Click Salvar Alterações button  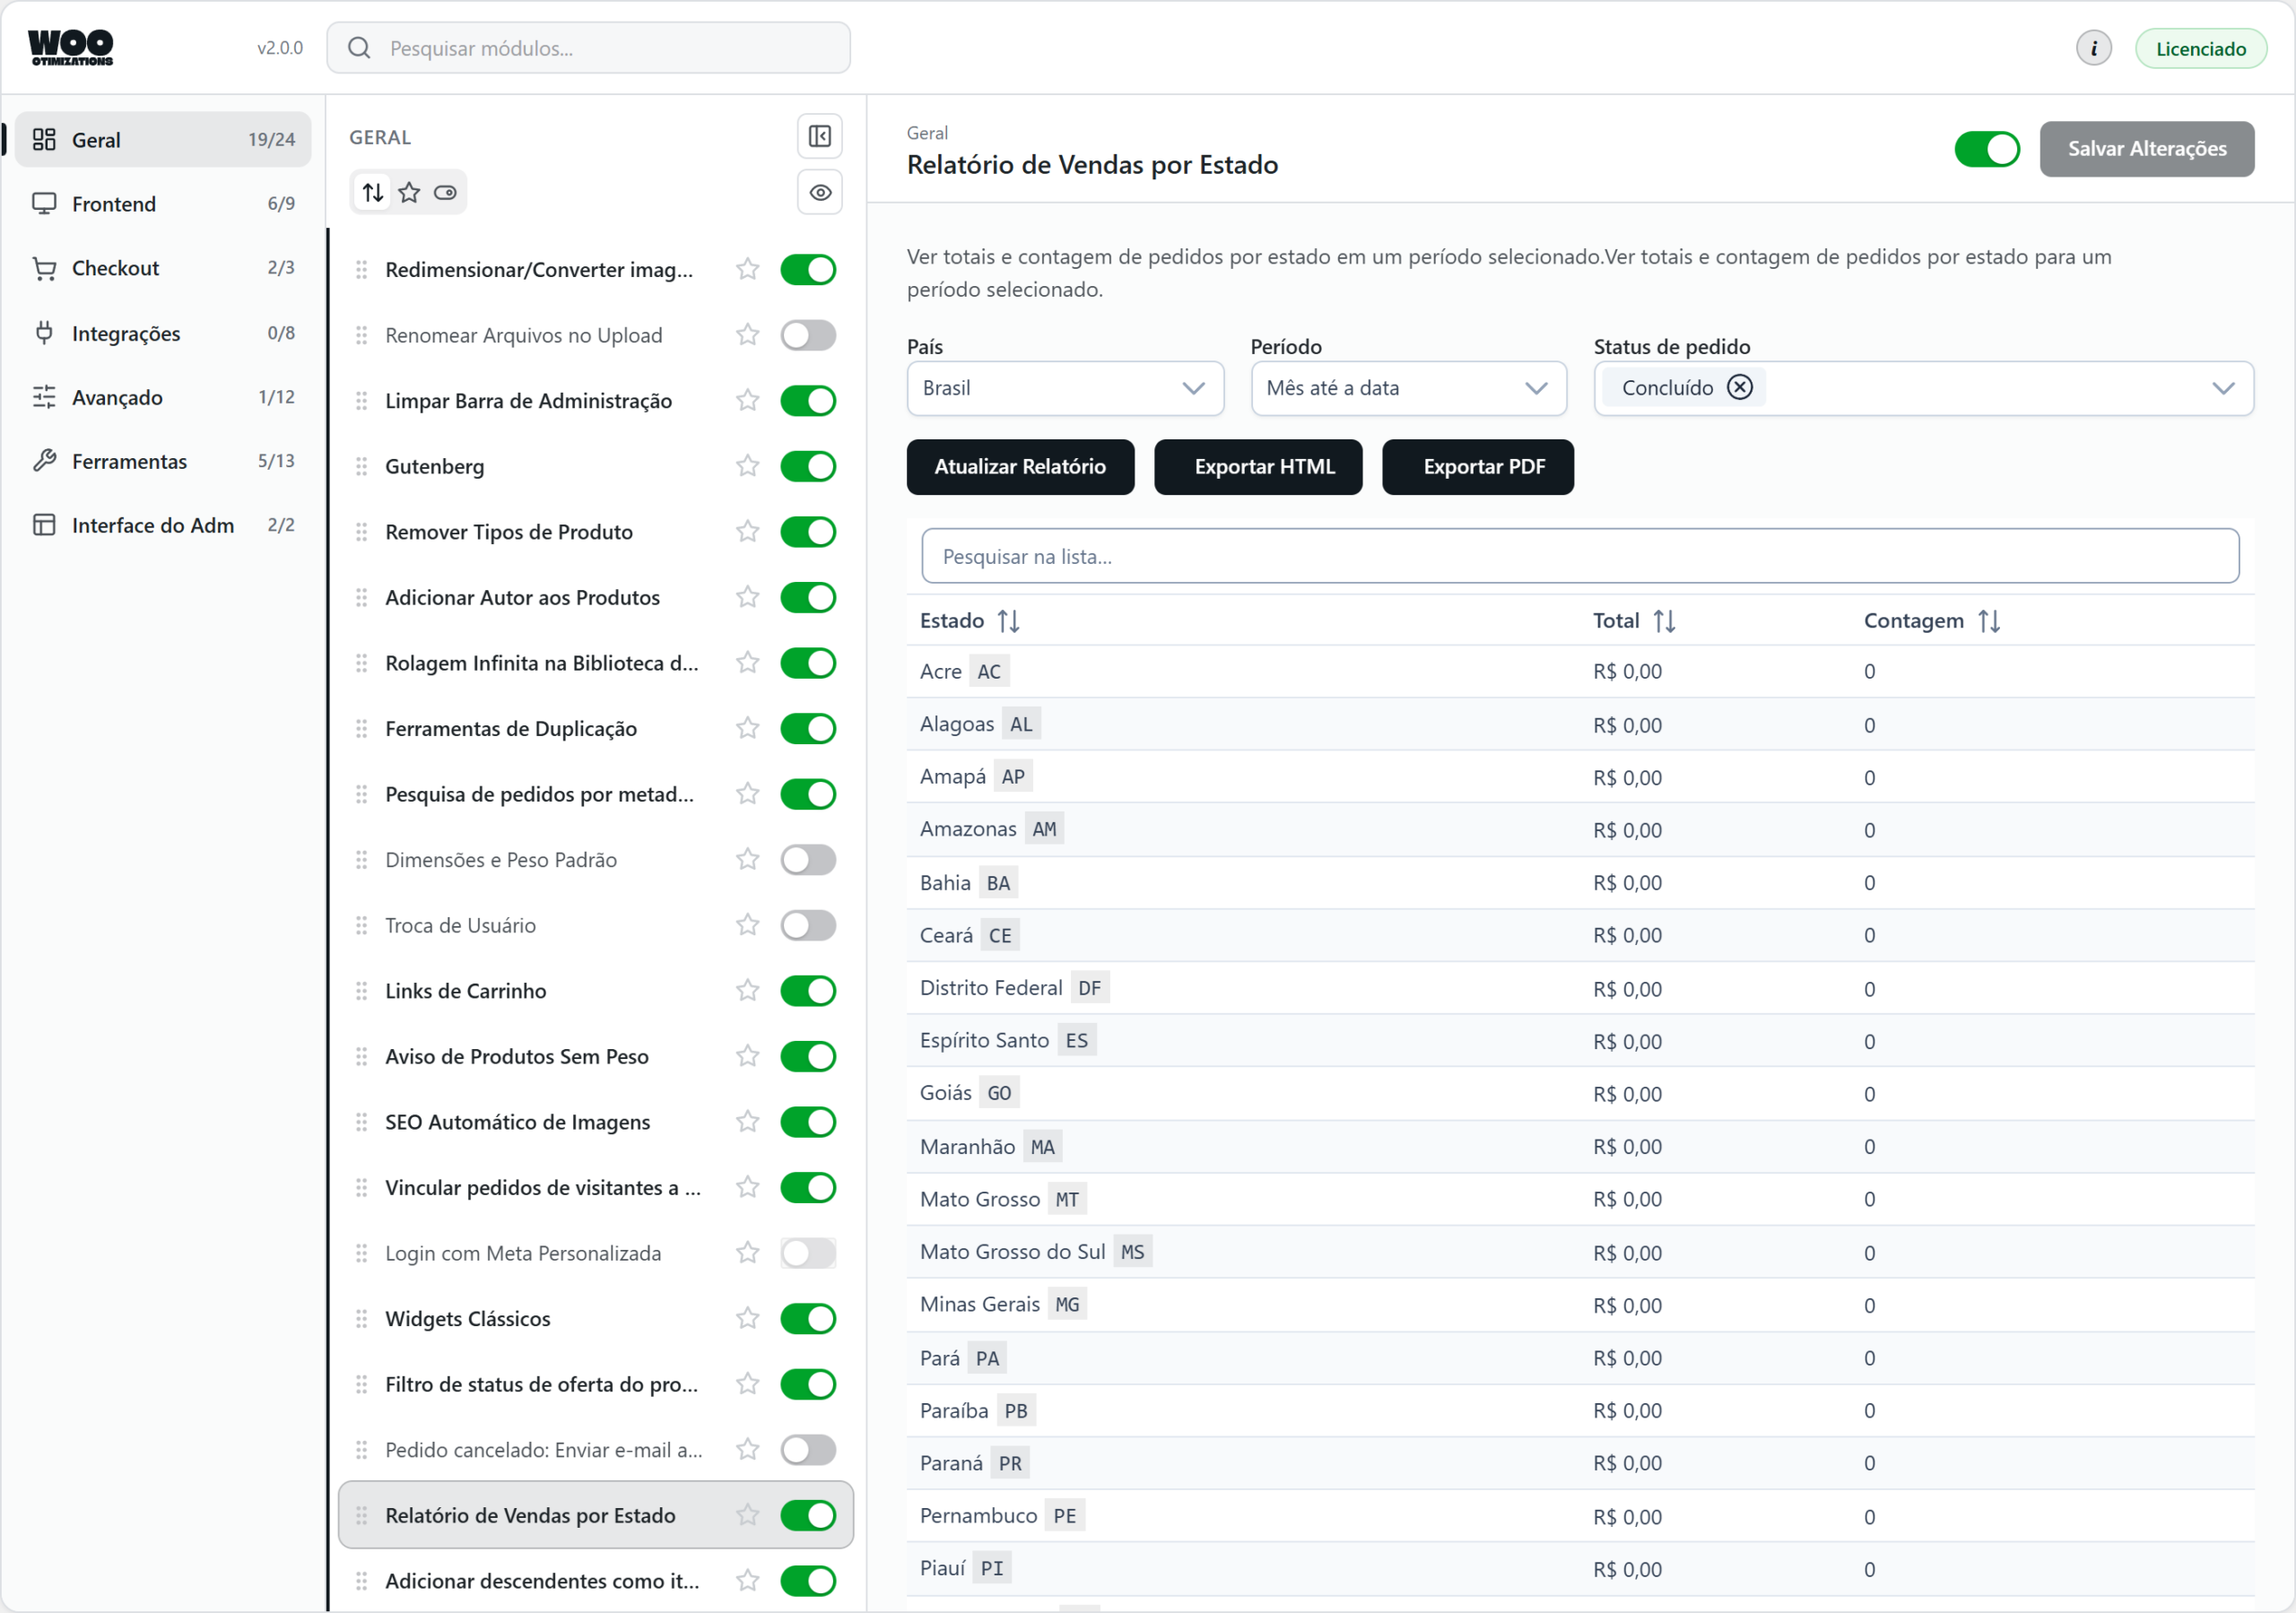coord(2146,149)
